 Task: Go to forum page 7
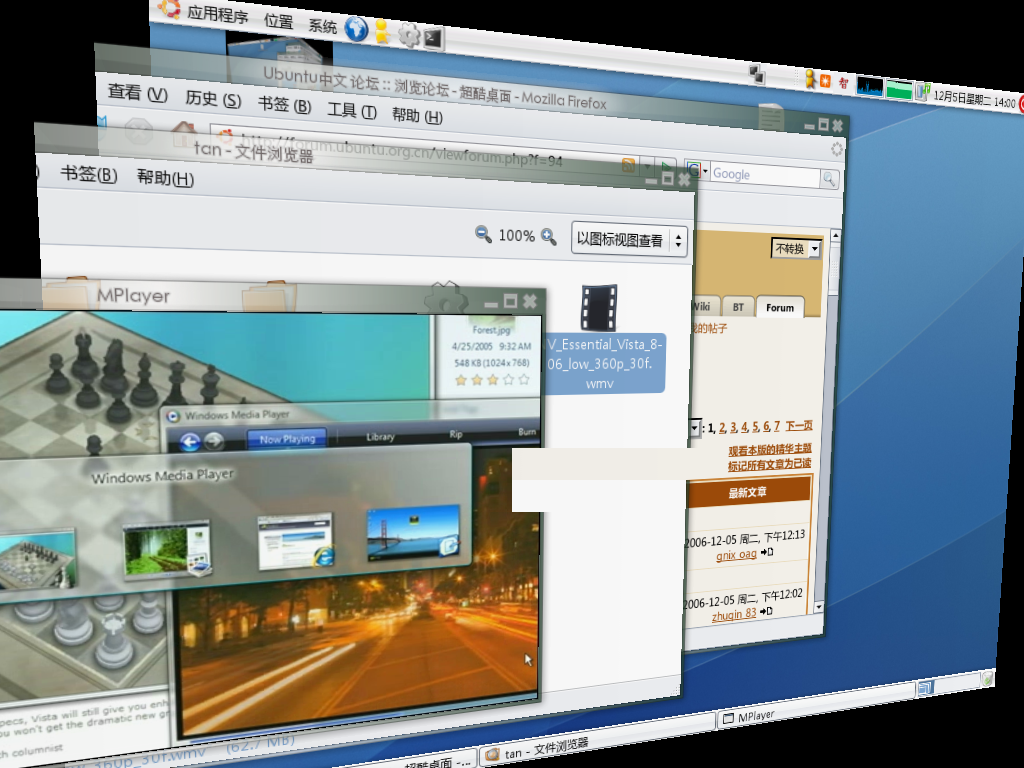coord(776,426)
